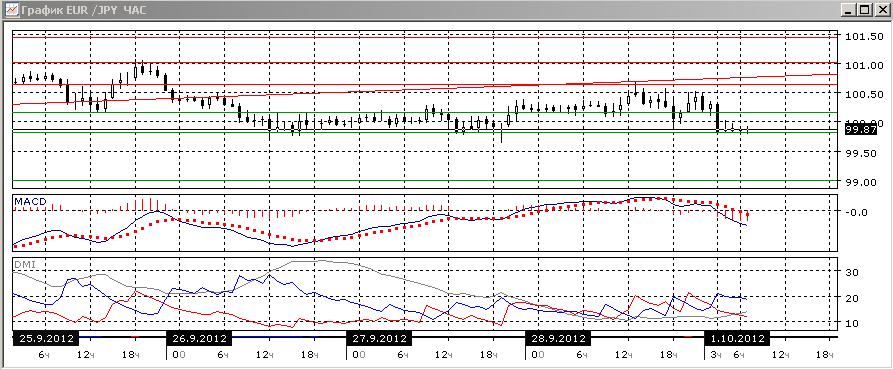Select the DMI indicator label

(24, 264)
